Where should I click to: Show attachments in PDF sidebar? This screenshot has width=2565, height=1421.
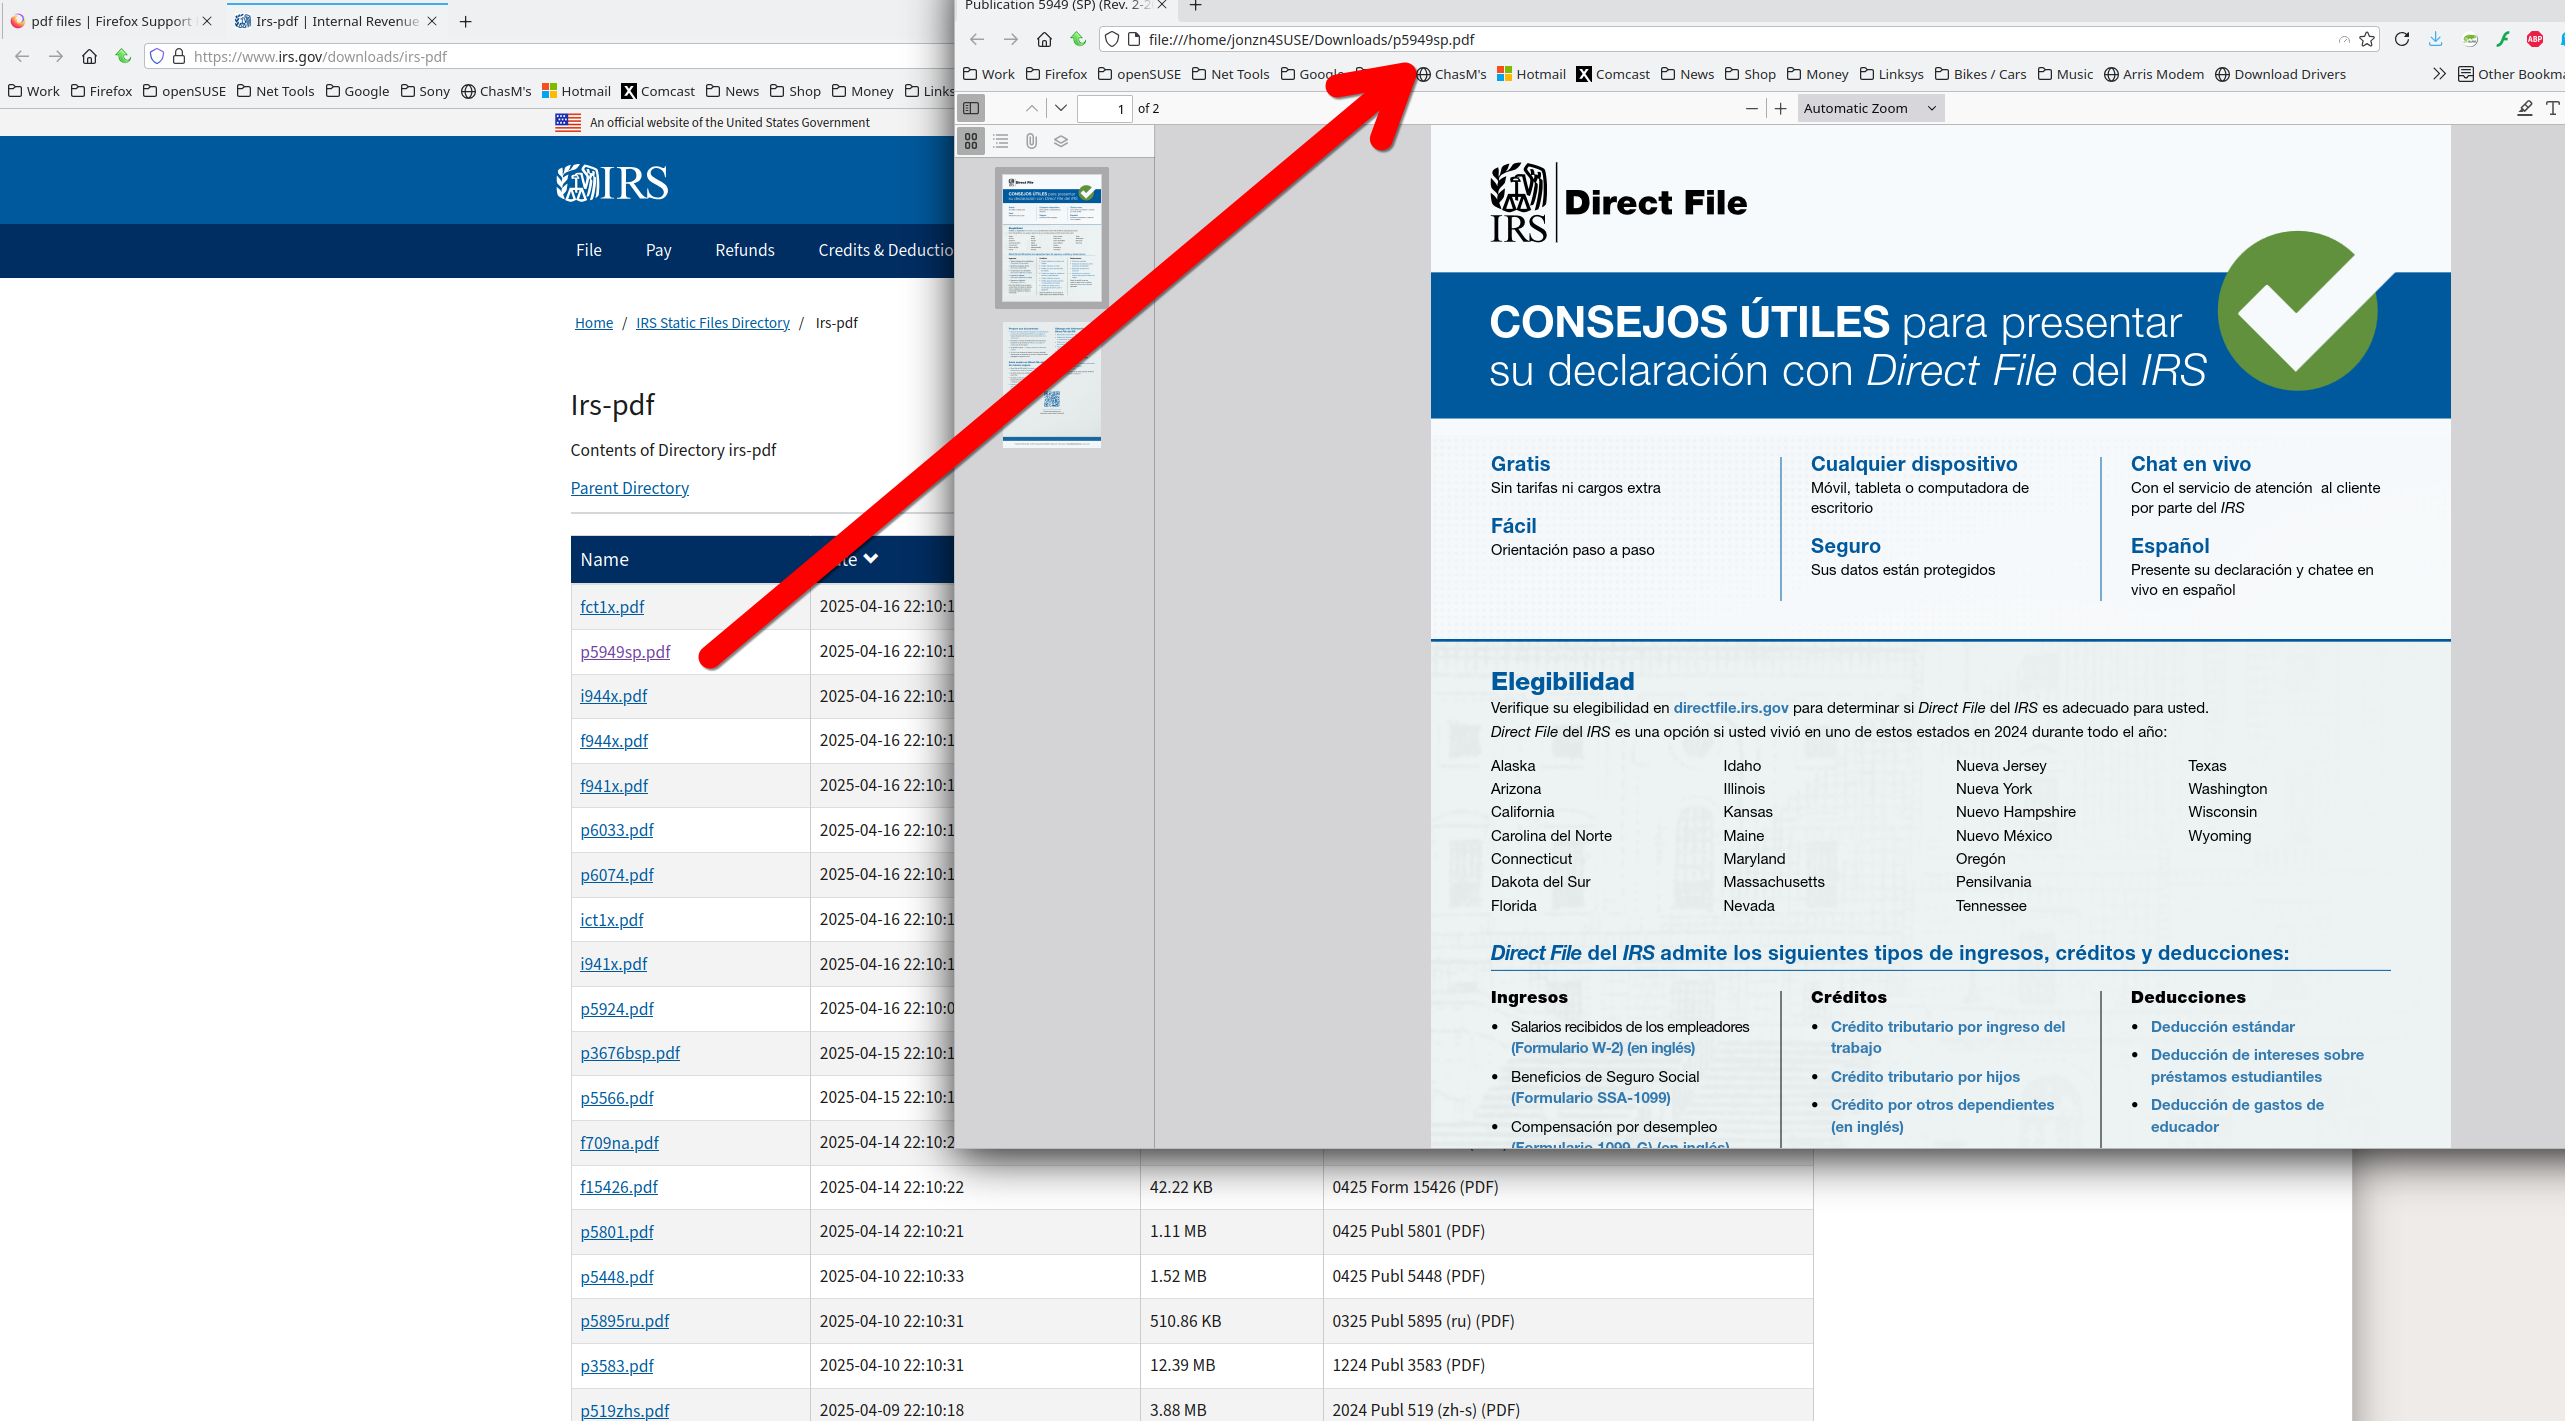coord(1031,141)
